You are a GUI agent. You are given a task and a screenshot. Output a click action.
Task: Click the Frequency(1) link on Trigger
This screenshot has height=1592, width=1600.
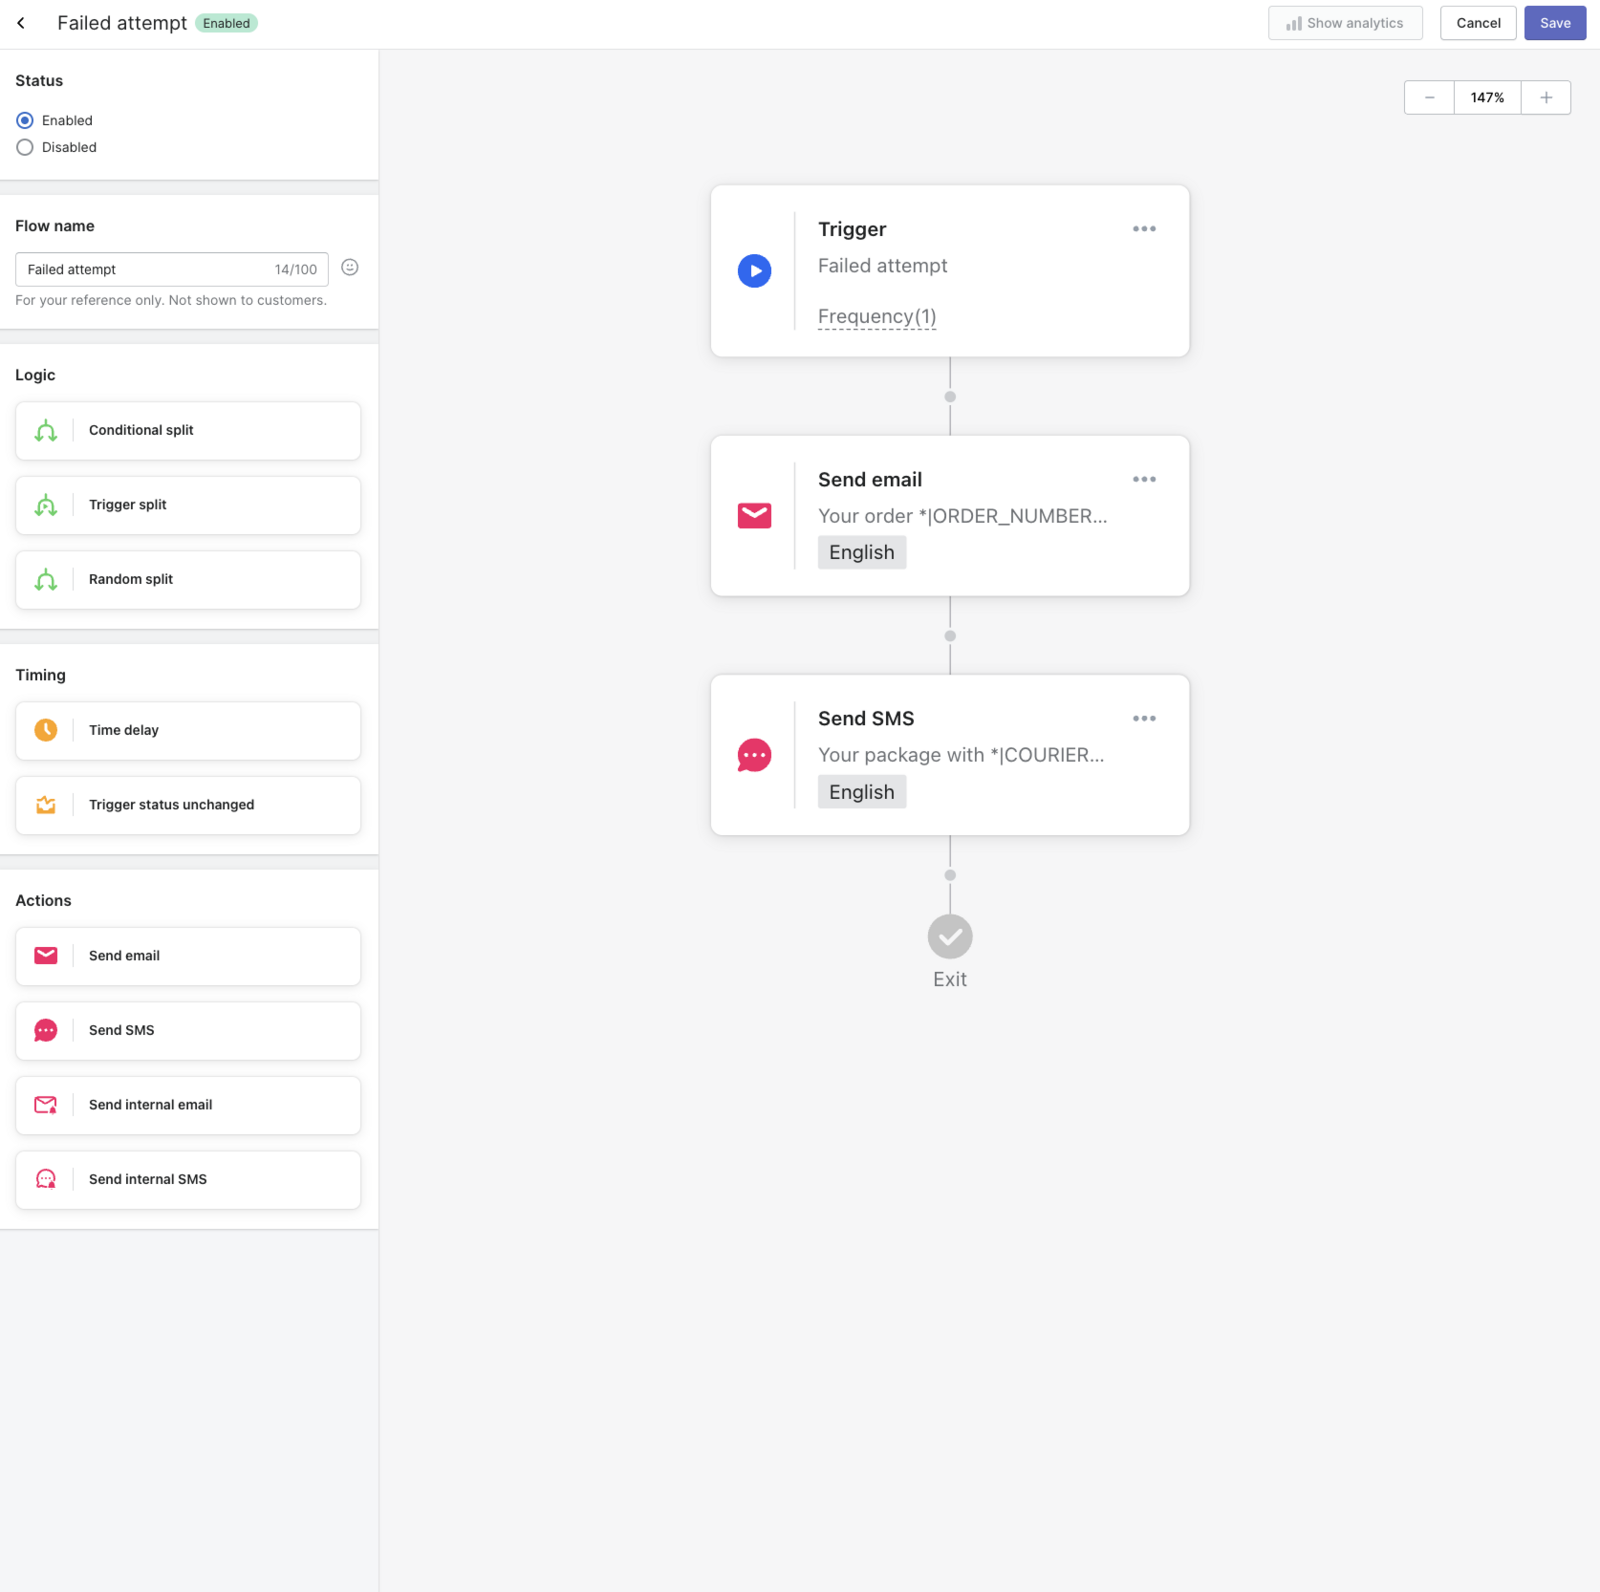(x=877, y=317)
